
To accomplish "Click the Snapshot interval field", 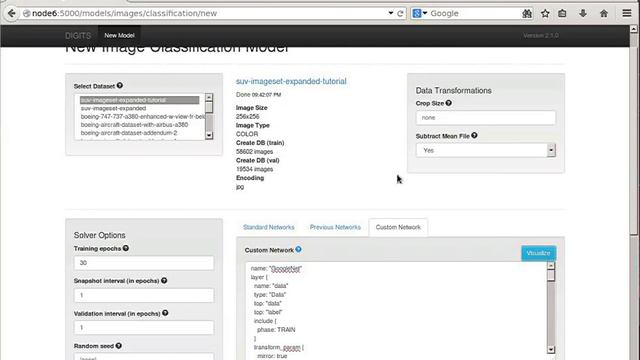I will (x=144, y=295).
